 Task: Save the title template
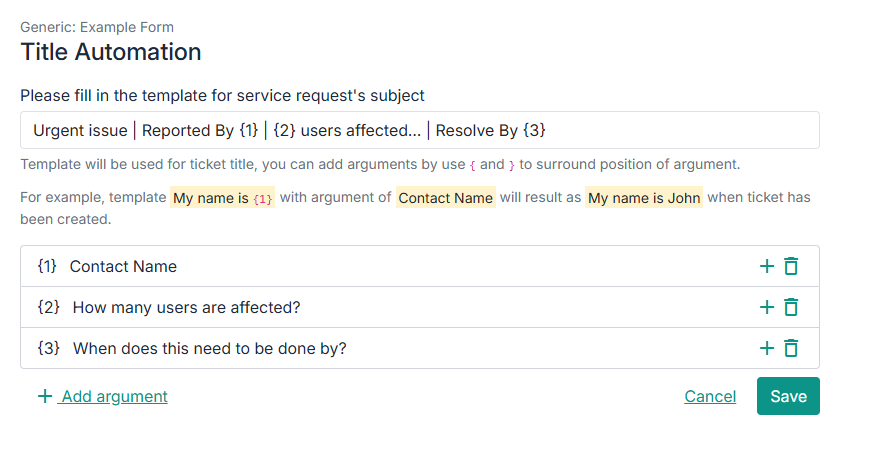788,396
